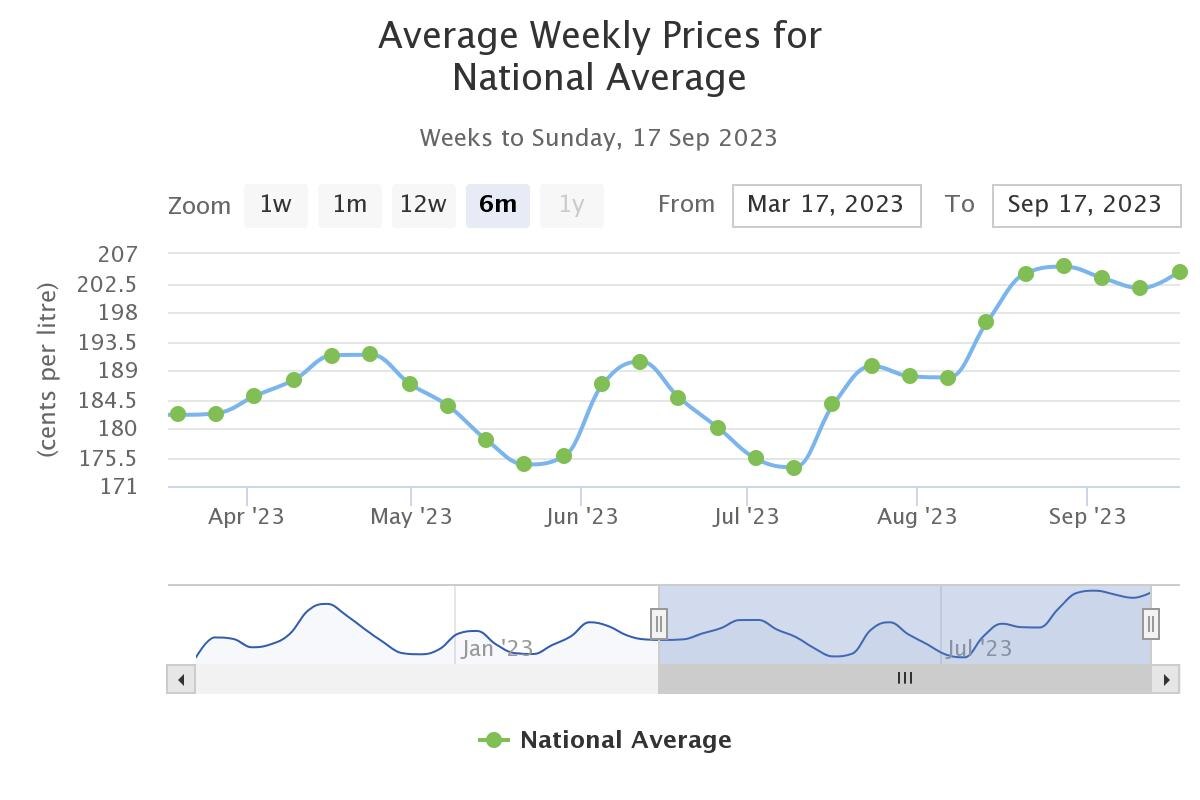Click the lowest data point in July
The width and height of the screenshot is (1200, 800).
(x=794, y=468)
